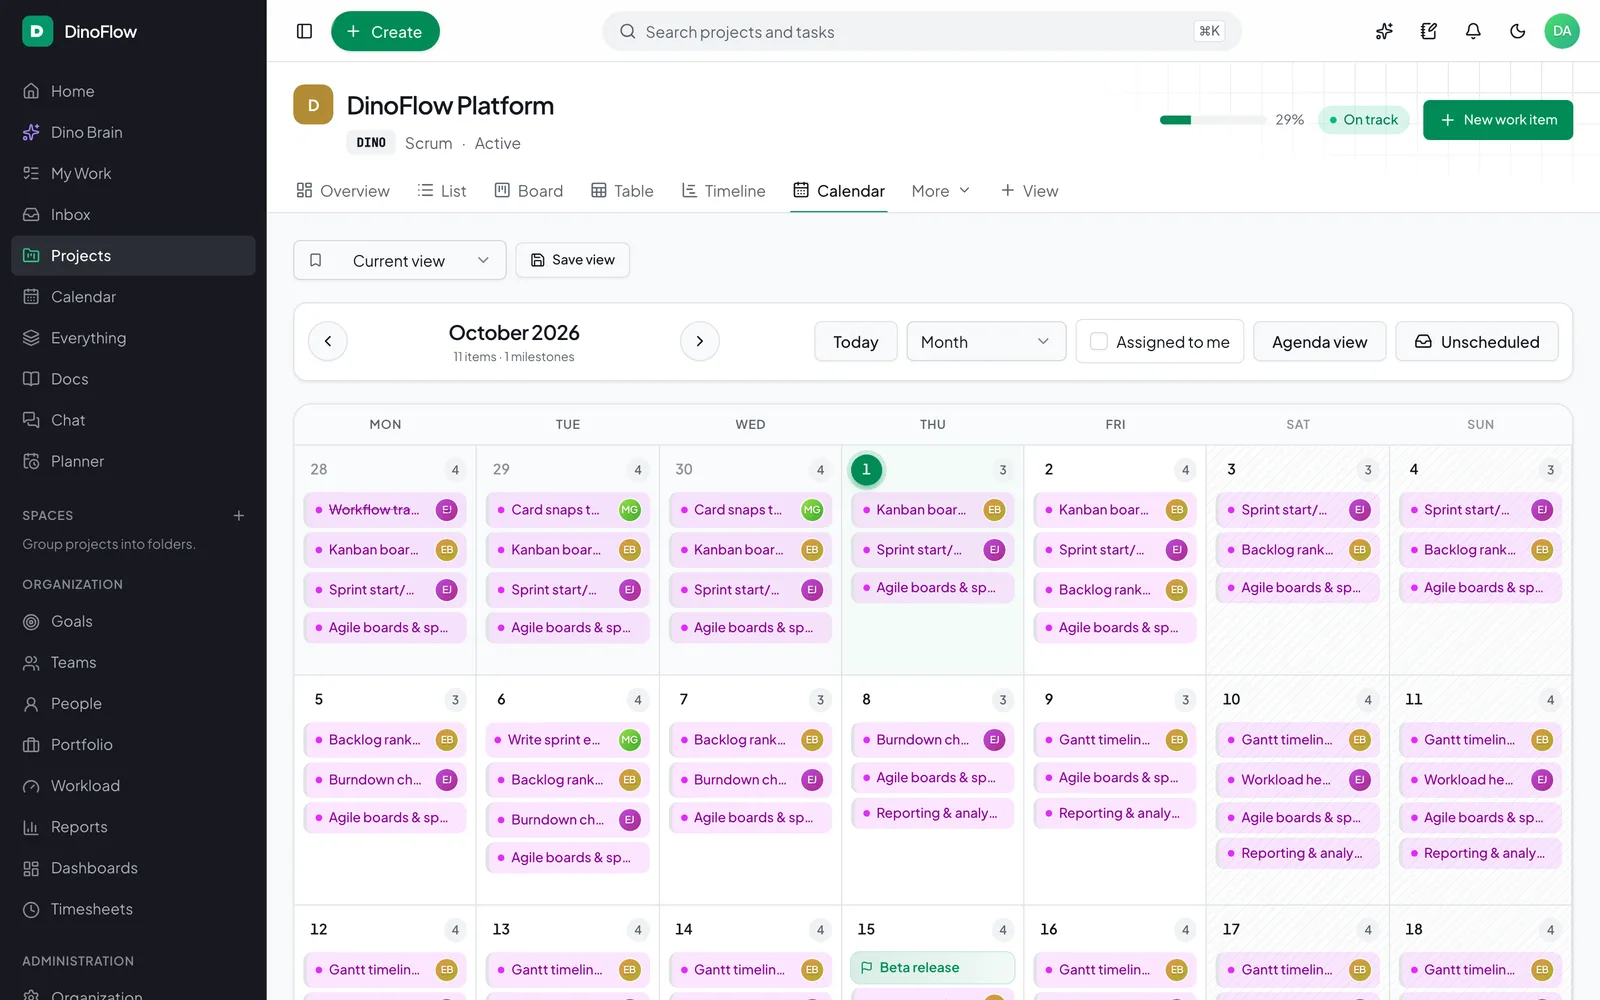The height and width of the screenshot is (1000, 1600).
Task: Open the DA user avatar menu
Action: coord(1562,31)
